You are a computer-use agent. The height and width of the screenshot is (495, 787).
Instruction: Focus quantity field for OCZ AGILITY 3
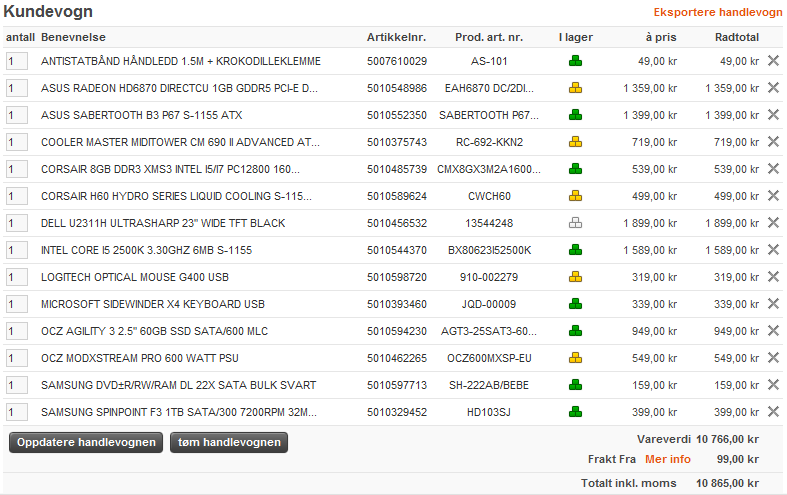(17, 331)
